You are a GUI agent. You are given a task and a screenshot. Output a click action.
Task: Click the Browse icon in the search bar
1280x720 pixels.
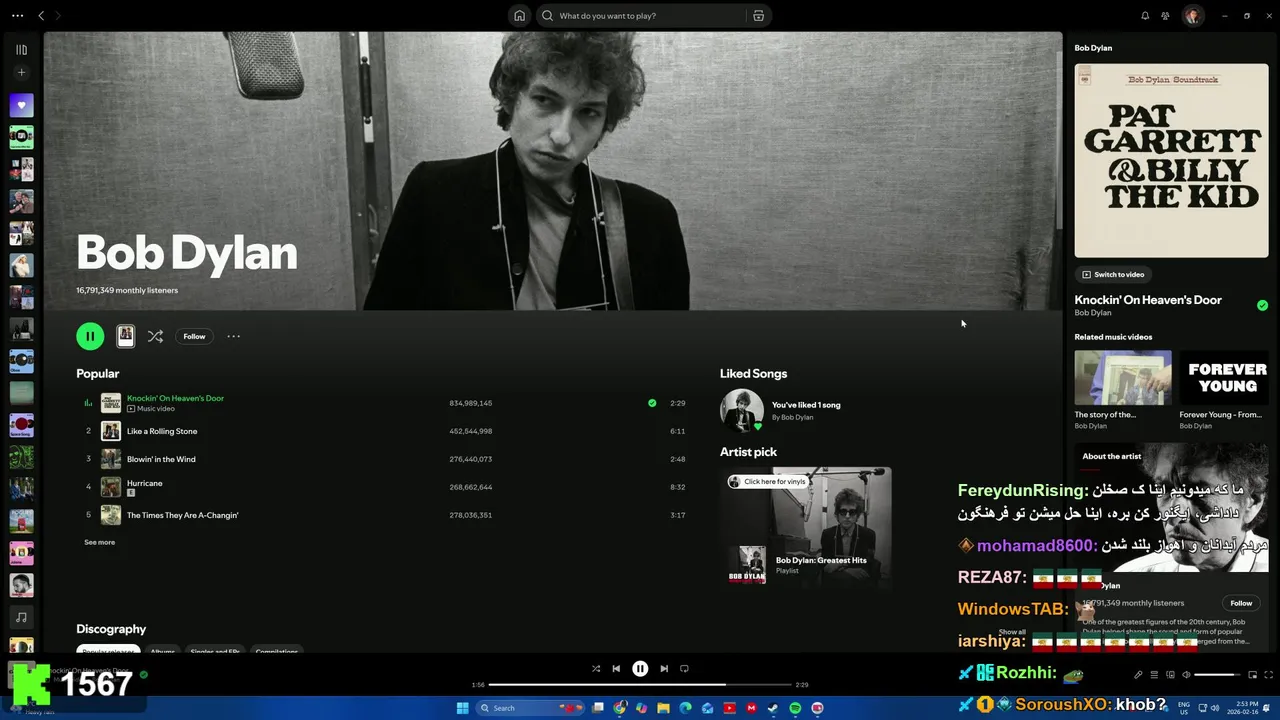point(758,16)
